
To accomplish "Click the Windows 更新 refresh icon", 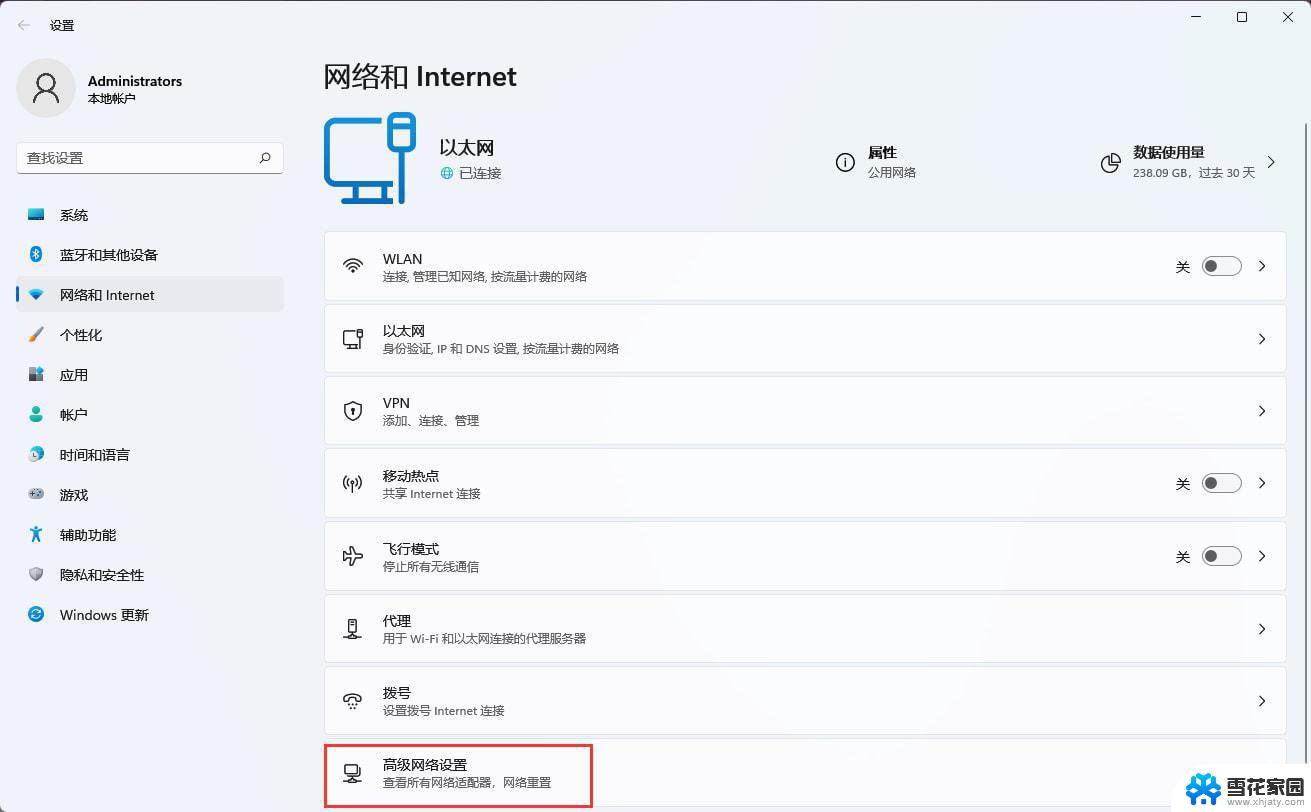I will coord(36,615).
